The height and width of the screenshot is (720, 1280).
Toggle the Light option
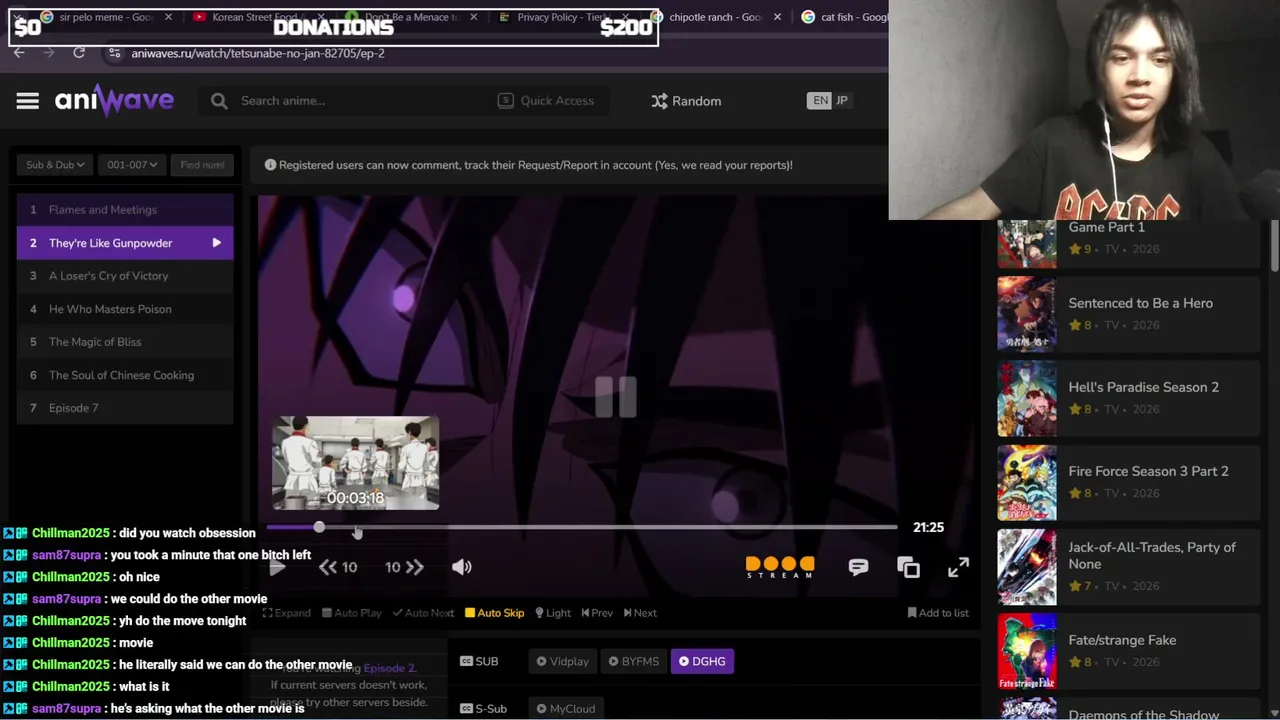click(x=553, y=613)
